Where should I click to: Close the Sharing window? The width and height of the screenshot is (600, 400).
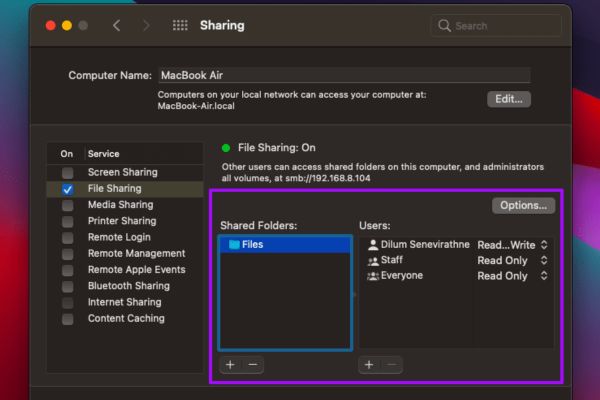pos(51,26)
